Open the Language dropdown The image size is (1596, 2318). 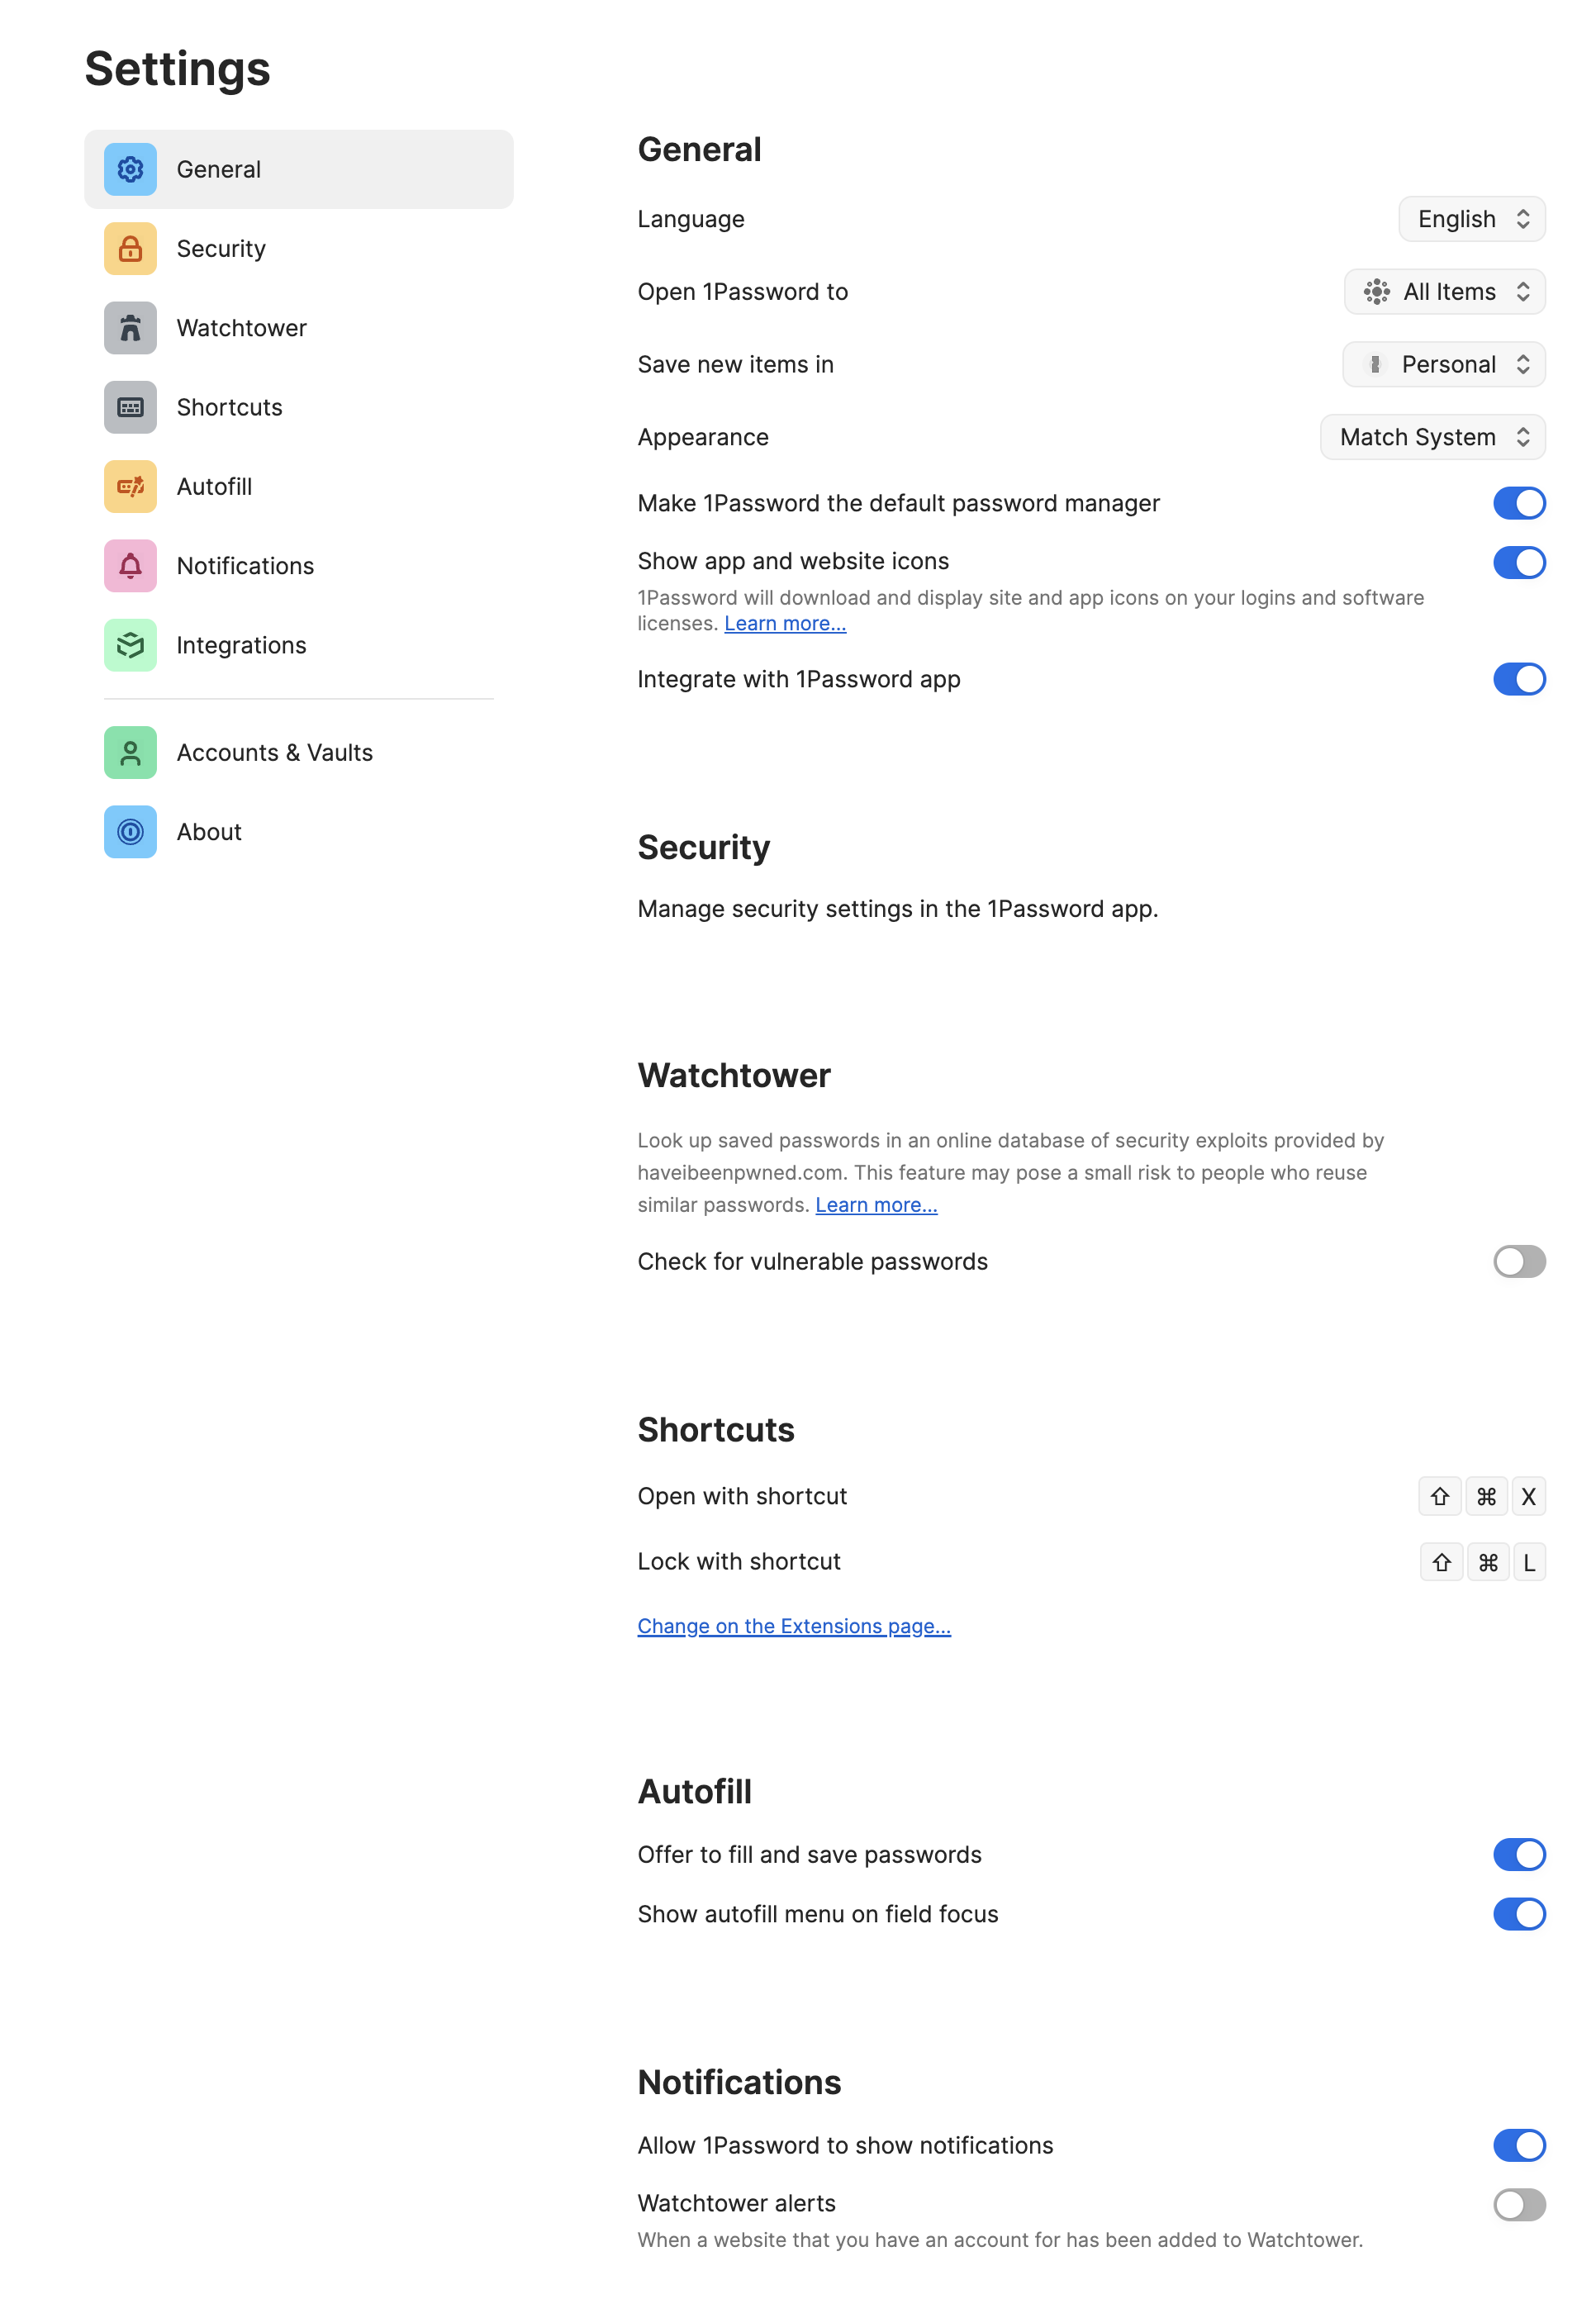pos(1471,218)
